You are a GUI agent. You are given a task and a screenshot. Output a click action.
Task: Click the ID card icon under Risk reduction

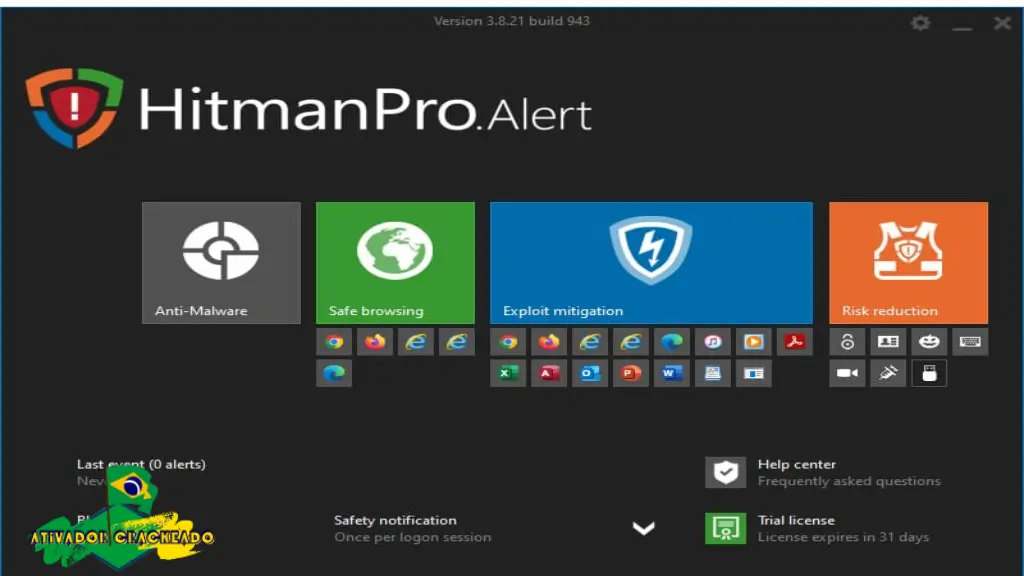click(888, 342)
